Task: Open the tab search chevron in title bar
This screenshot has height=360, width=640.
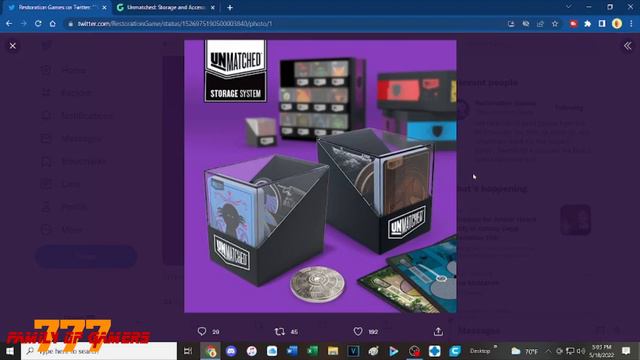Action: [x=569, y=7]
